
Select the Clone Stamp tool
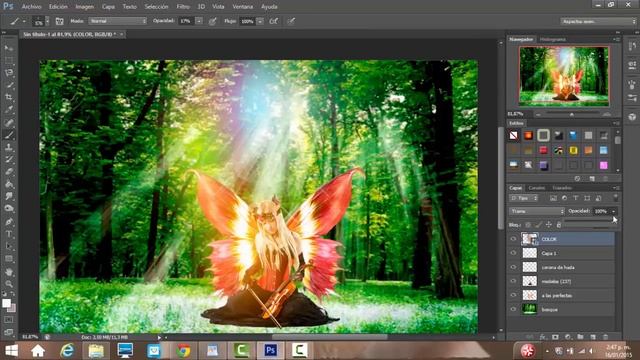tap(9, 147)
